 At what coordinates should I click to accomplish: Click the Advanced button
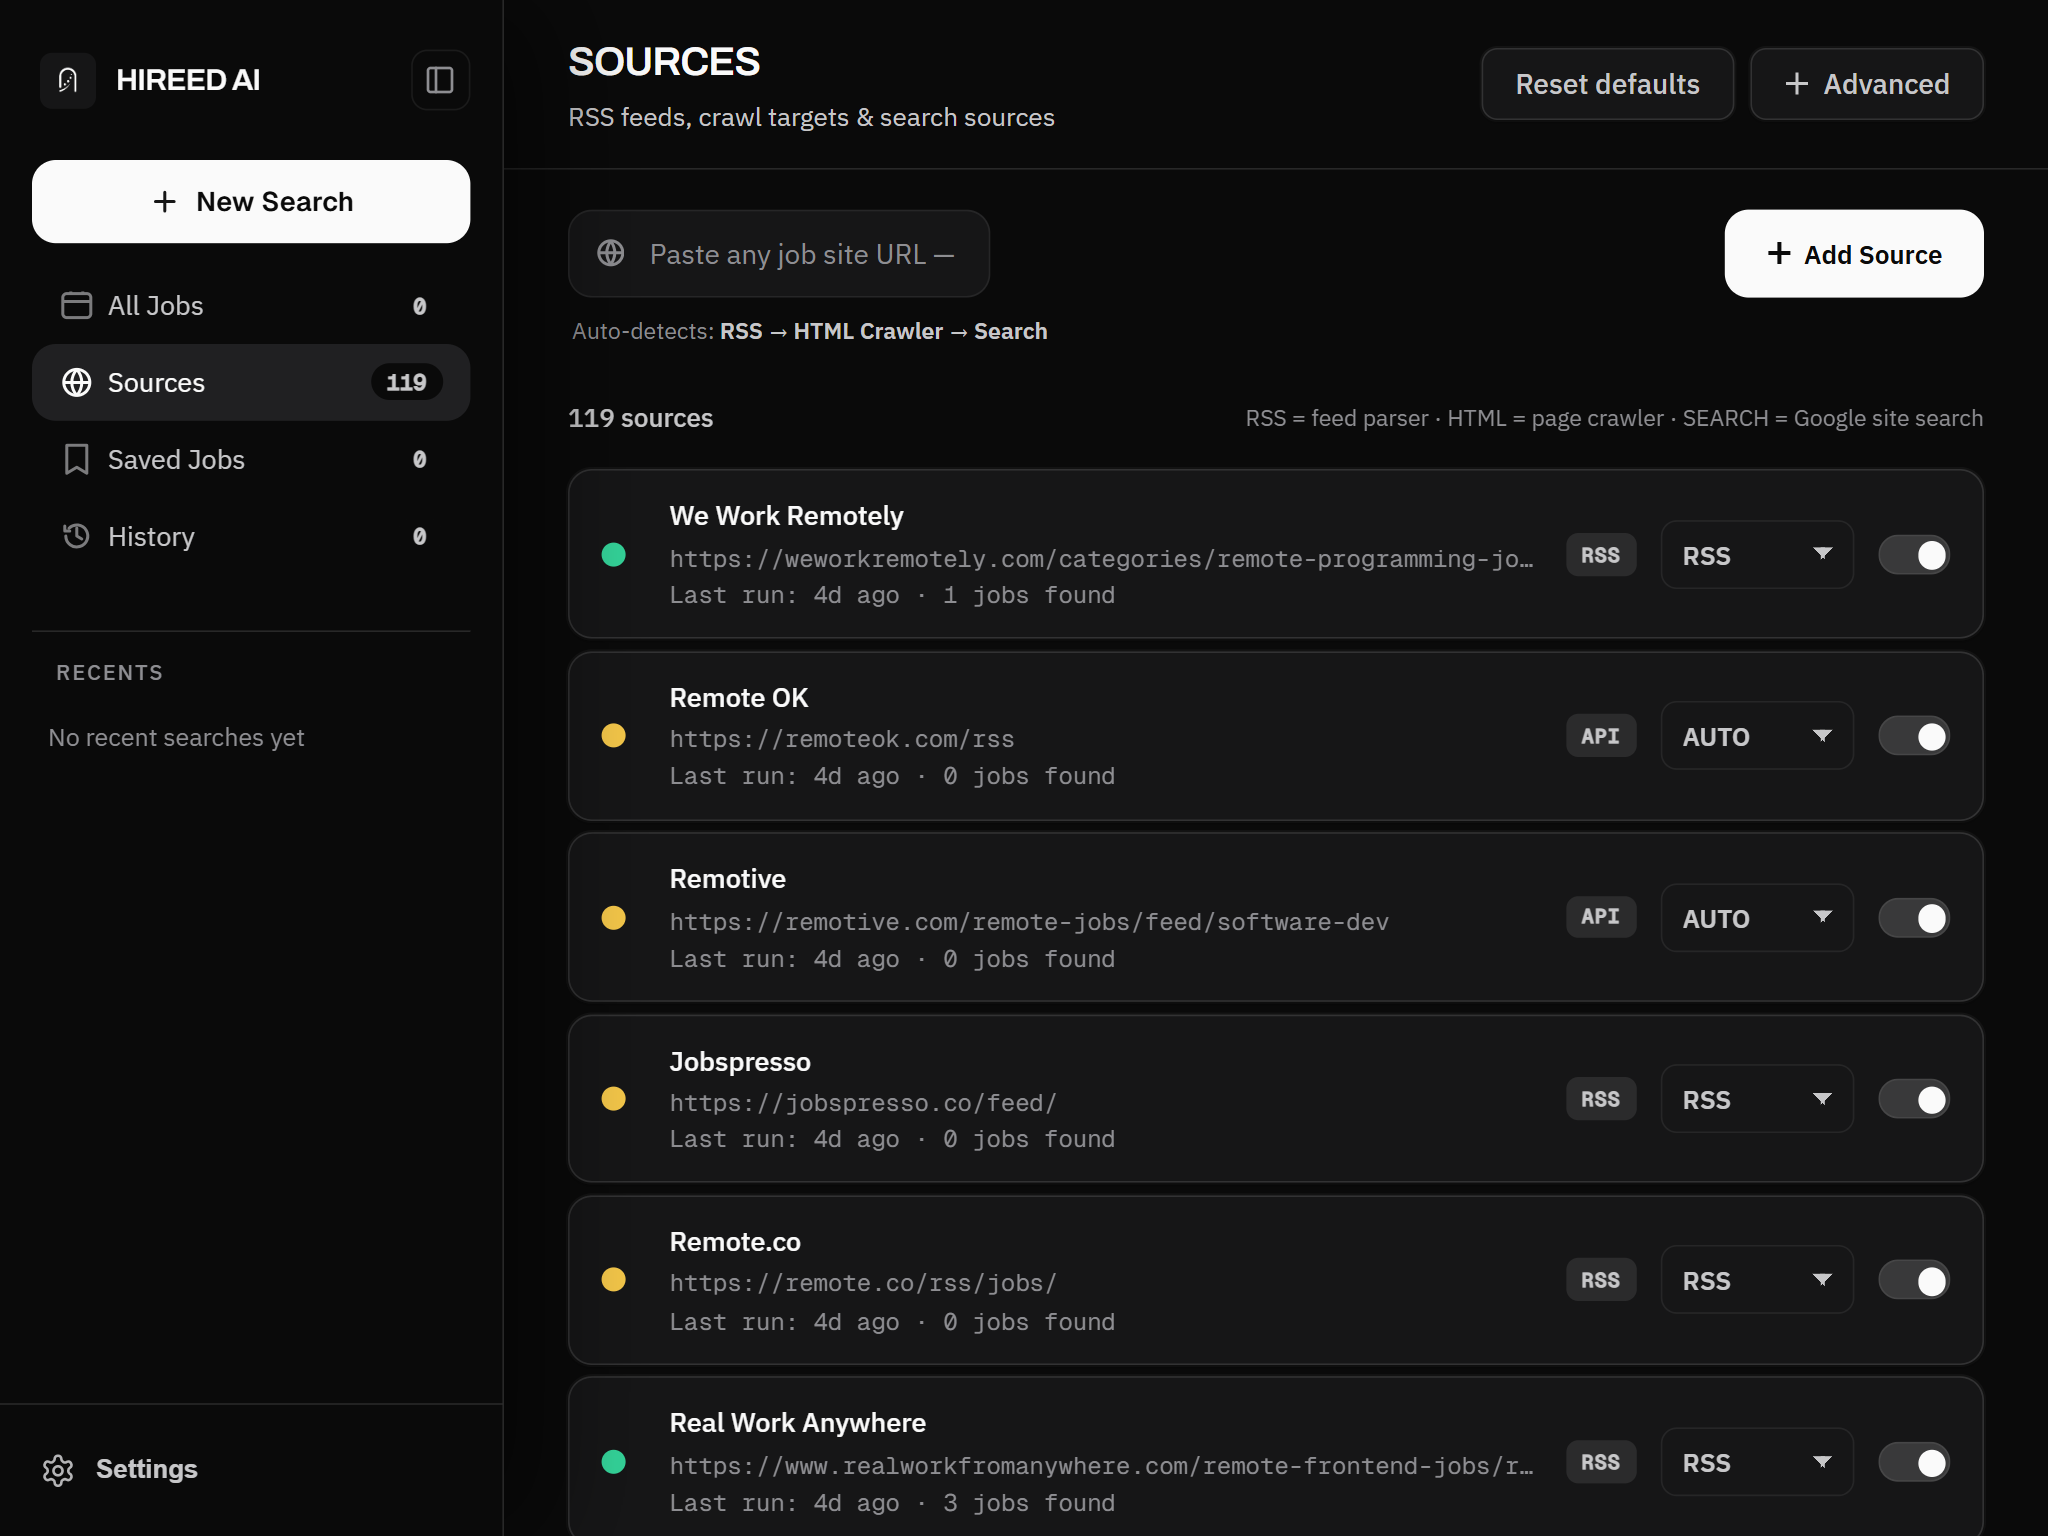[1866, 84]
